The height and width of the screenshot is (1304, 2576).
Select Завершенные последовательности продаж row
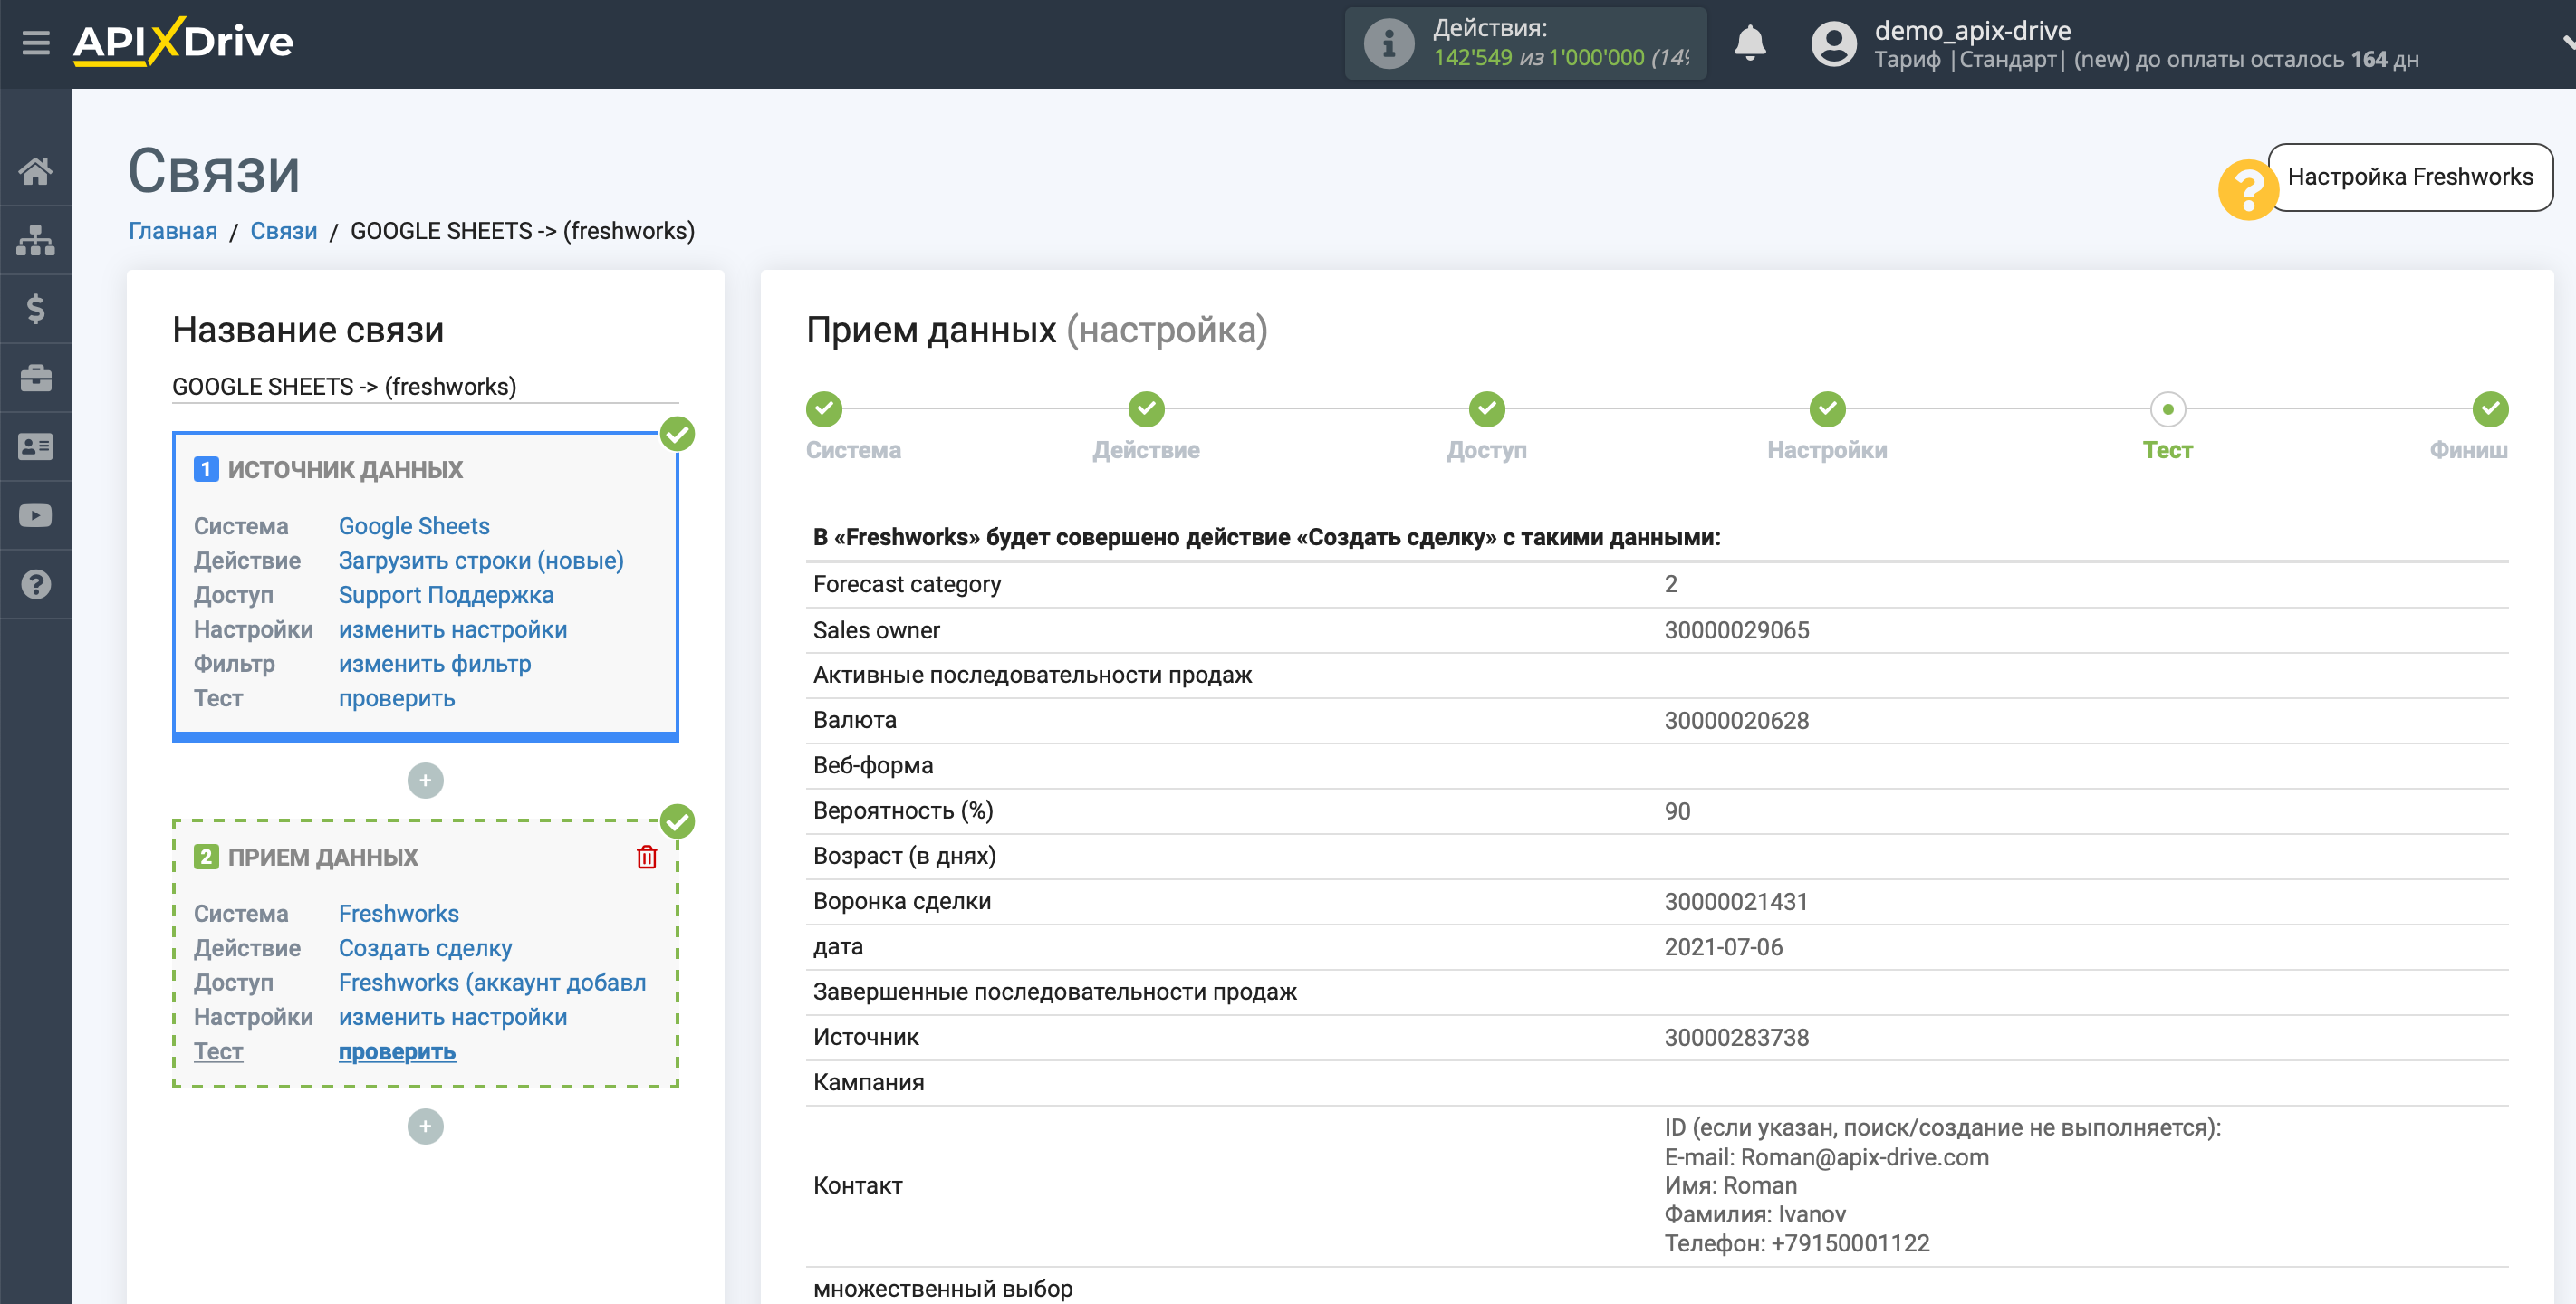[1657, 992]
